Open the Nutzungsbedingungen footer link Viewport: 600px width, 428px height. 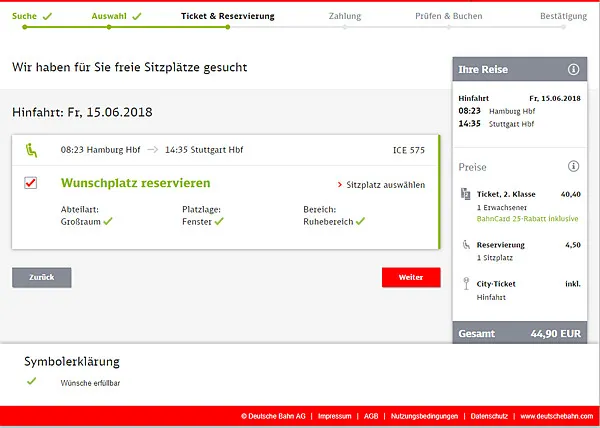pos(424,416)
